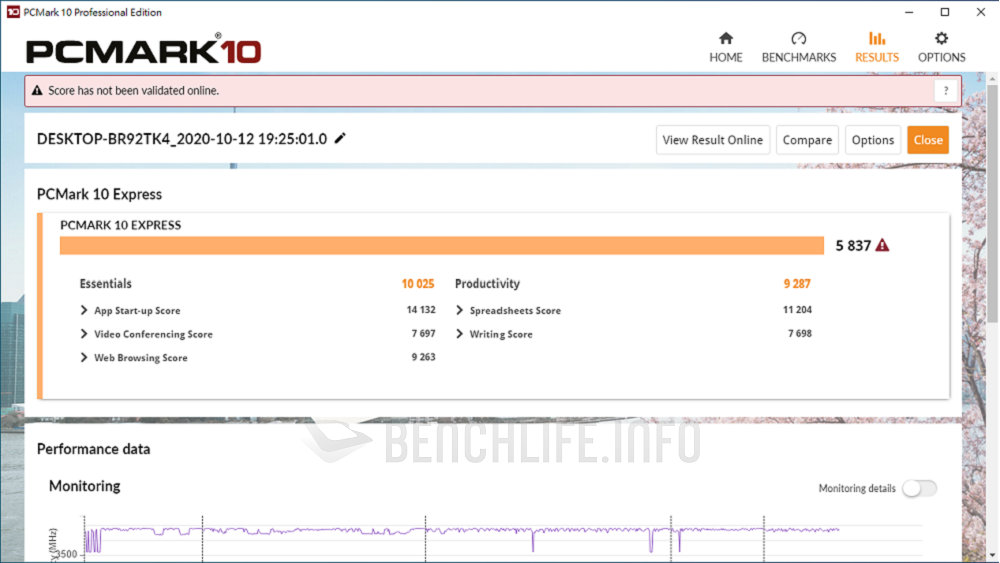Click the Spreadsheets value 11 204
The height and width of the screenshot is (563, 1000).
(797, 310)
